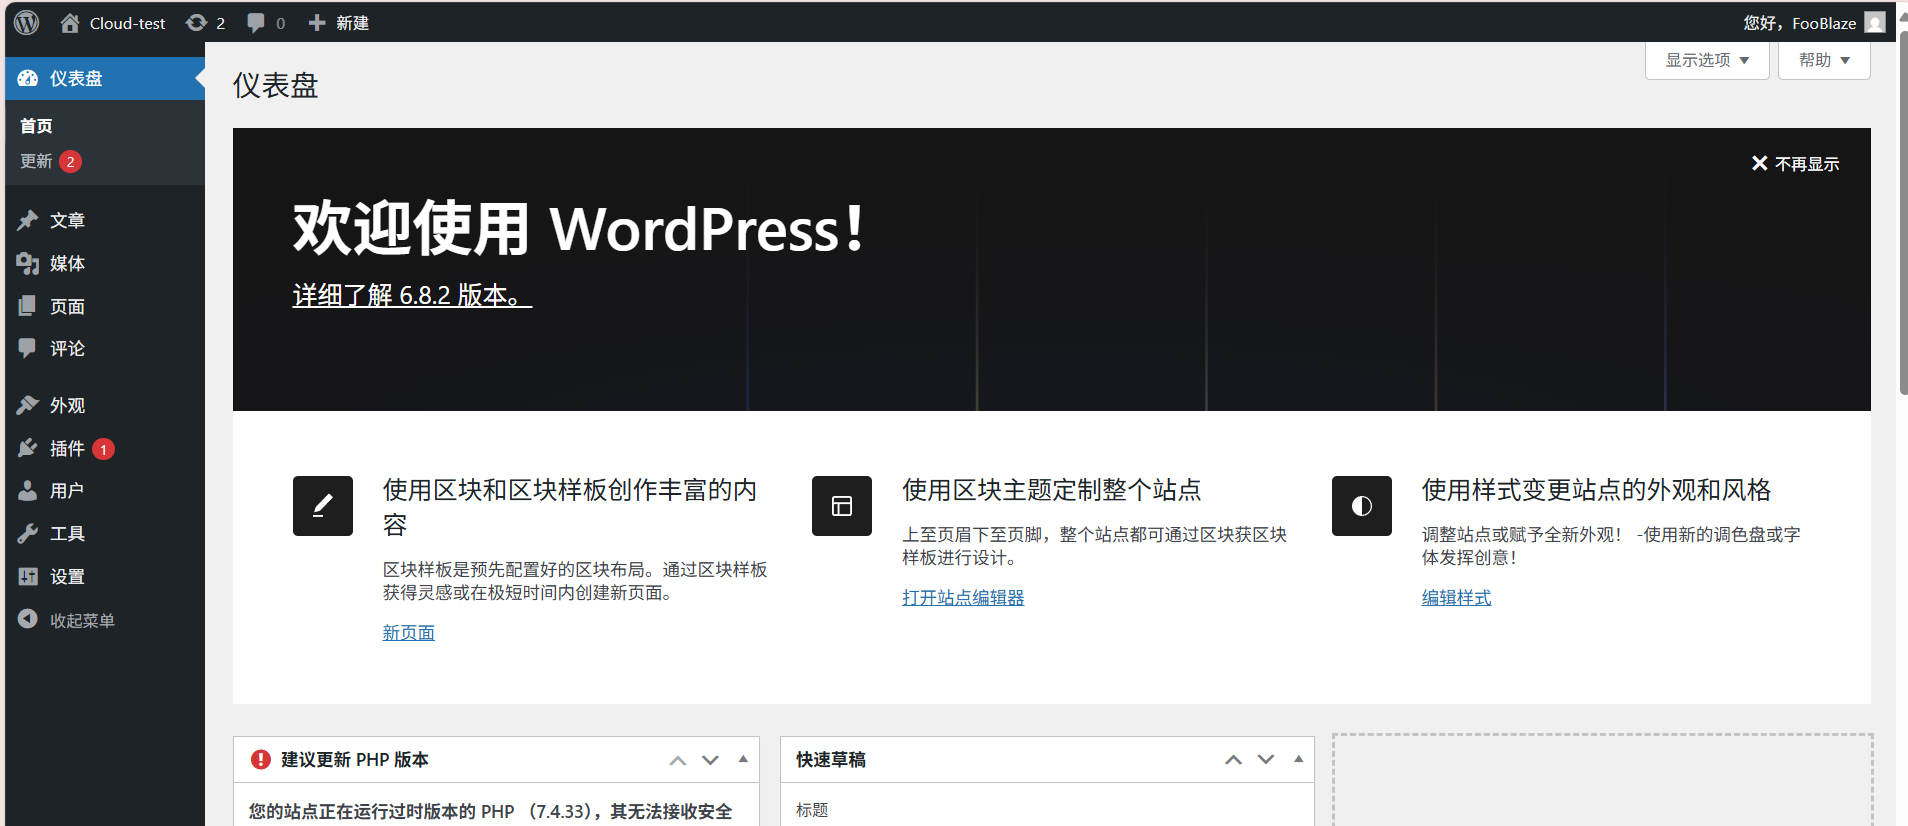Click the red plugin update badge
This screenshot has height=826, width=1908.
click(x=103, y=449)
